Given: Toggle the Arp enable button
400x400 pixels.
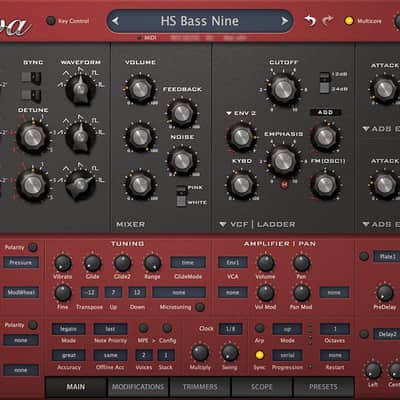Looking at the screenshot, I should pos(259,328).
